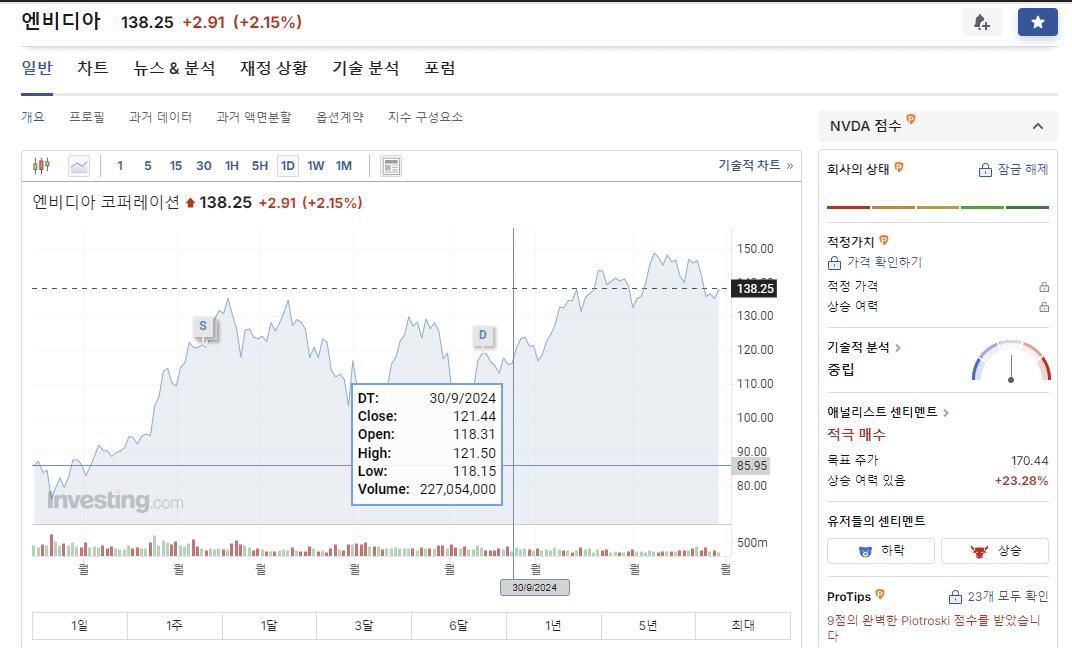
Task: Click the red company rating segment
Action: [848, 206]
